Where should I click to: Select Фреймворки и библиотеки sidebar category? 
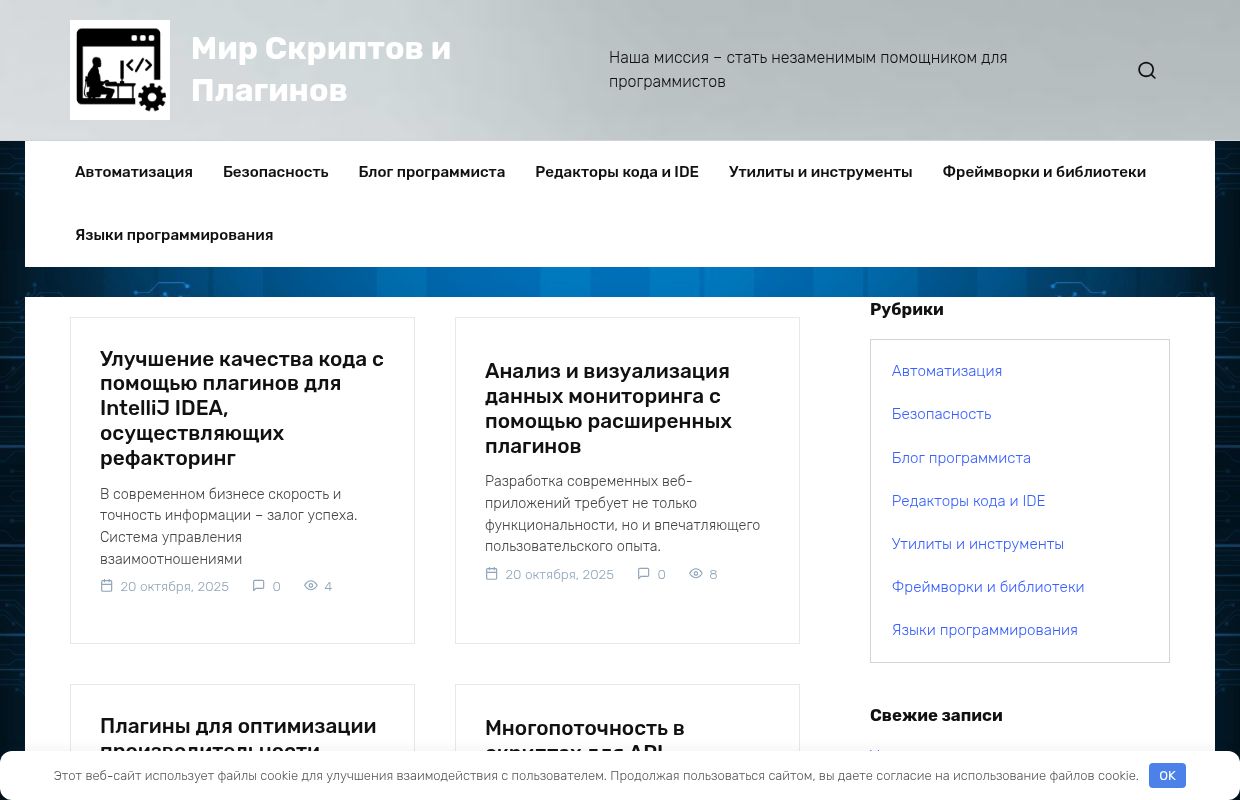click(987, 587)
